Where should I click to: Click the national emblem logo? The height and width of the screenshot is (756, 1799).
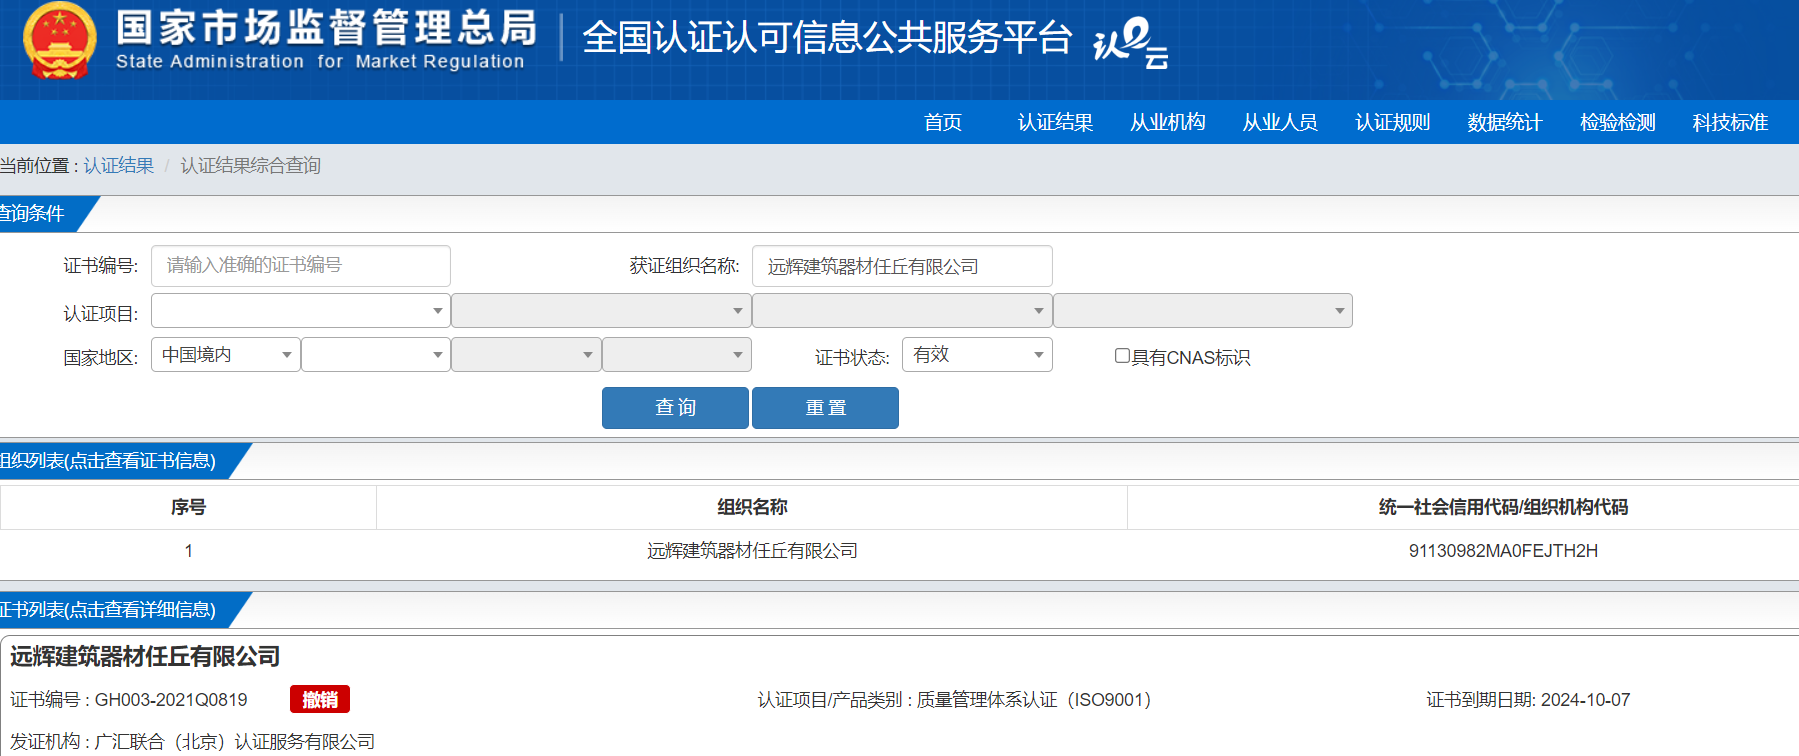click(60, 41)
